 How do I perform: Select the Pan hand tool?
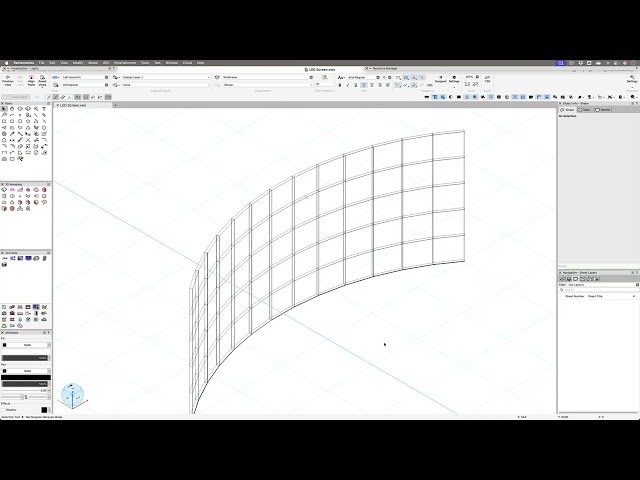point(12,109)
